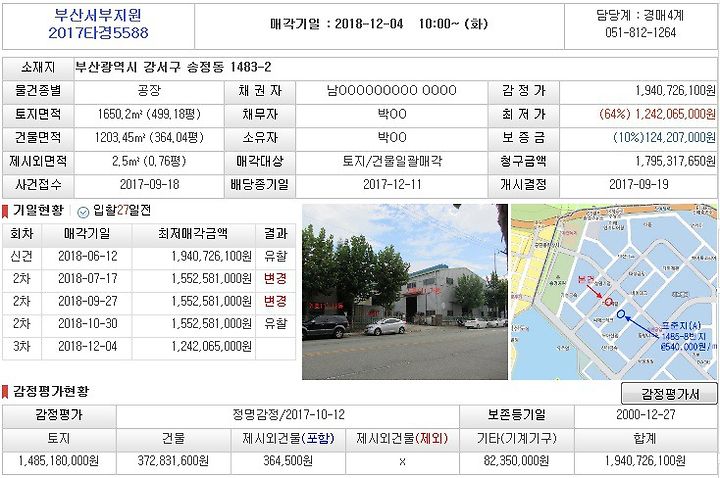Select the 신건 2018-06-12 schedule row date
The image size is (720, 478).
point(87,256)
